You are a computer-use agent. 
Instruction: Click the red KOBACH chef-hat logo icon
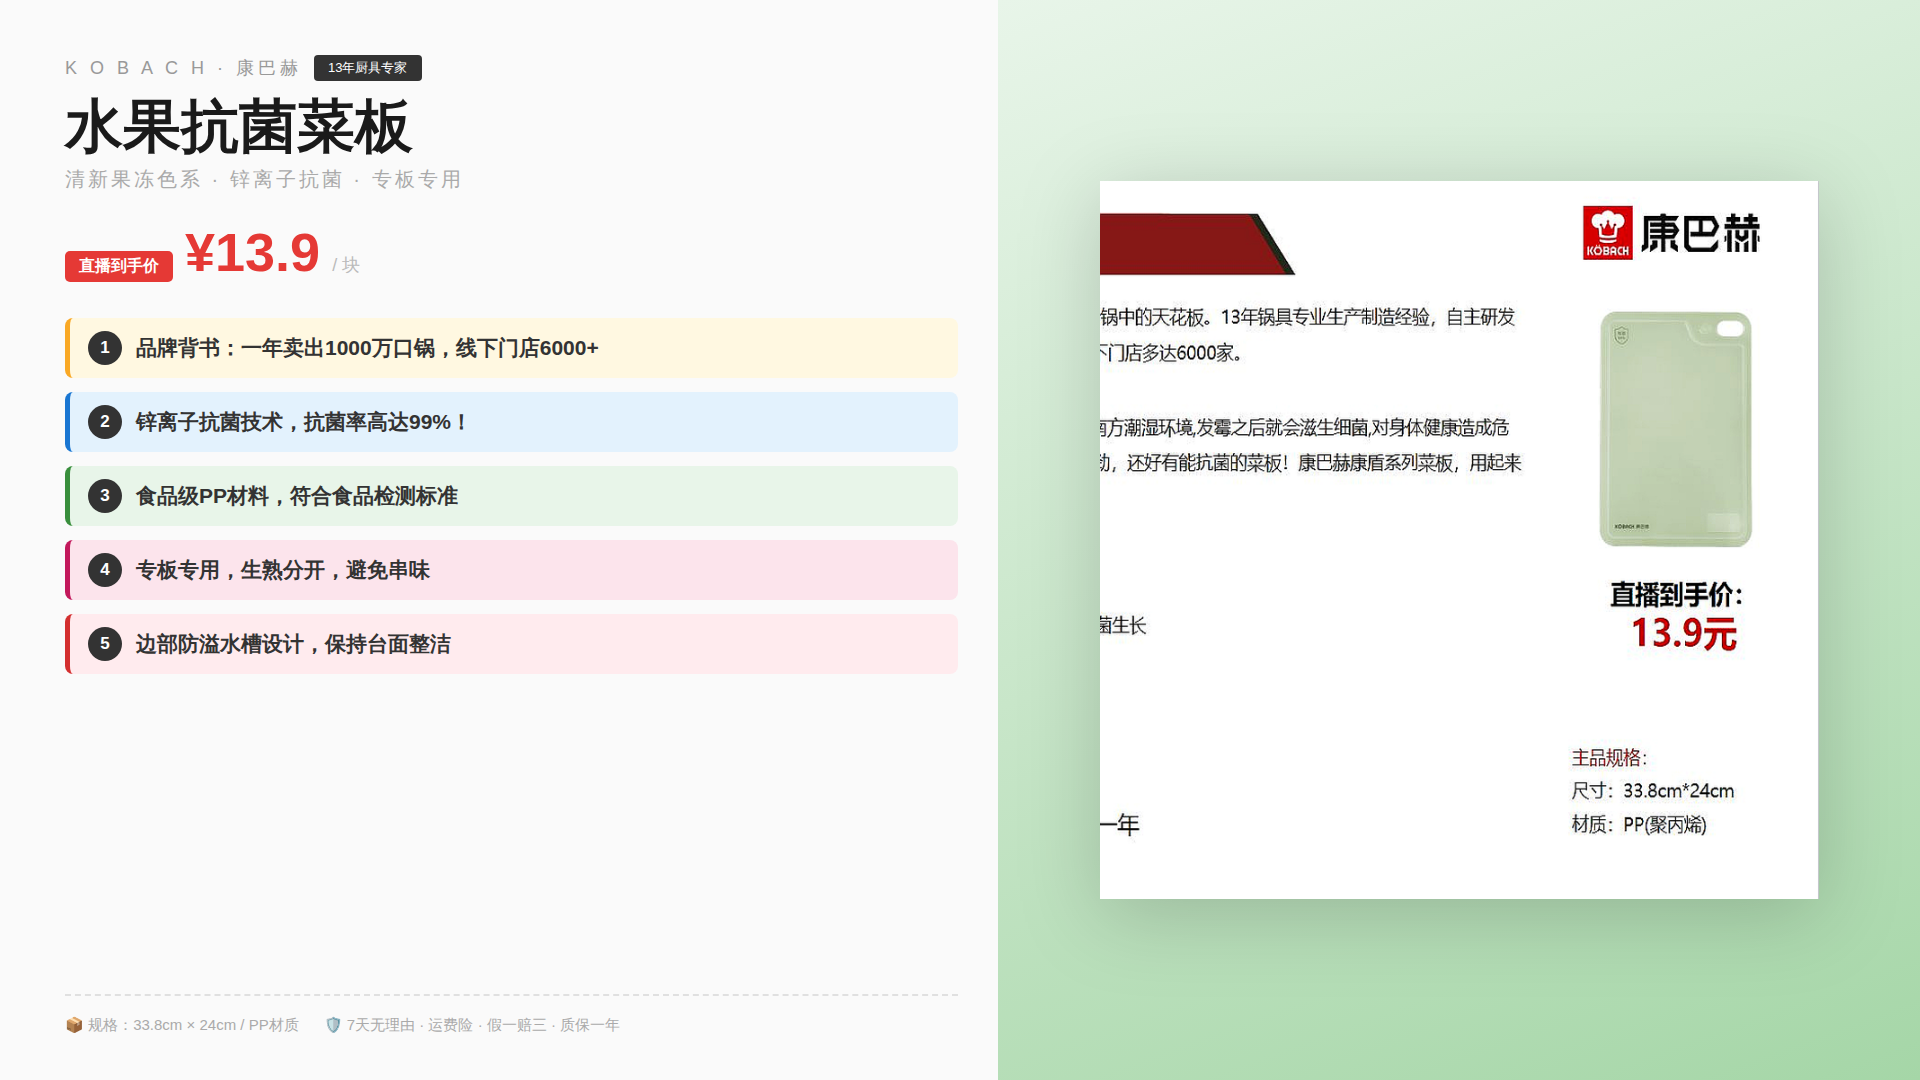(1607, 233)
